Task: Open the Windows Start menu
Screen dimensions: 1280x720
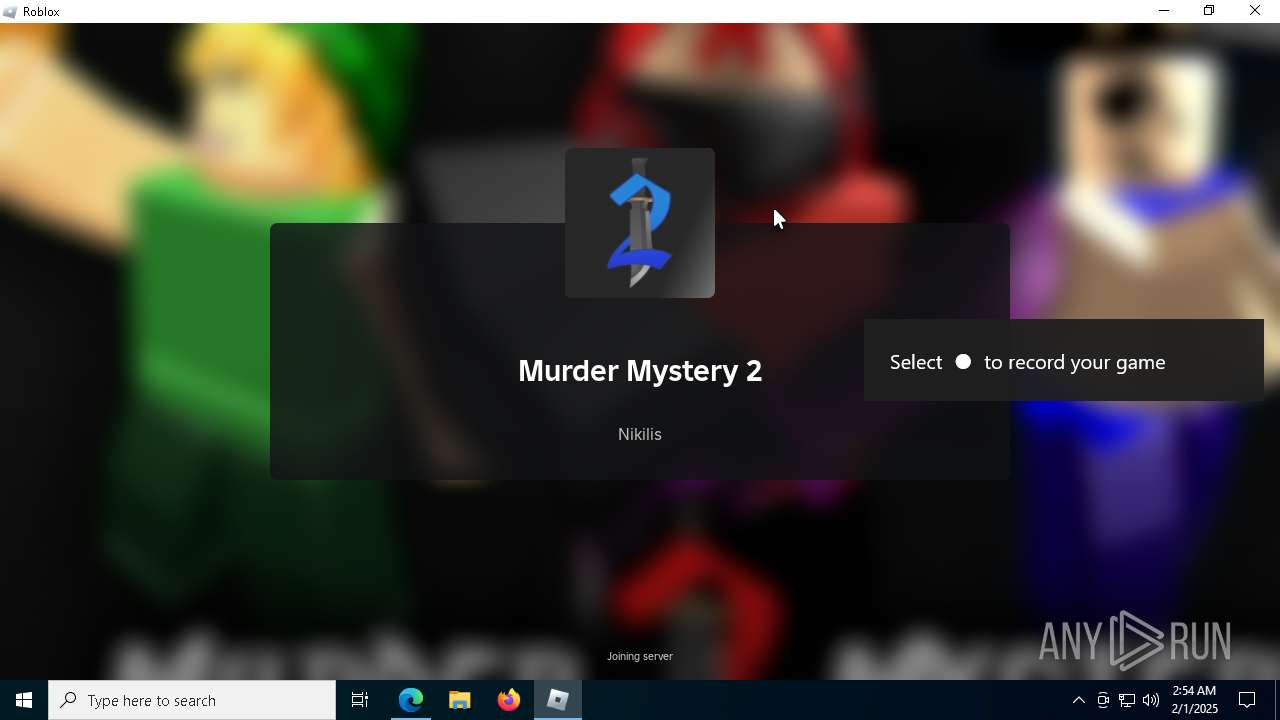Action: coord(24,700)
